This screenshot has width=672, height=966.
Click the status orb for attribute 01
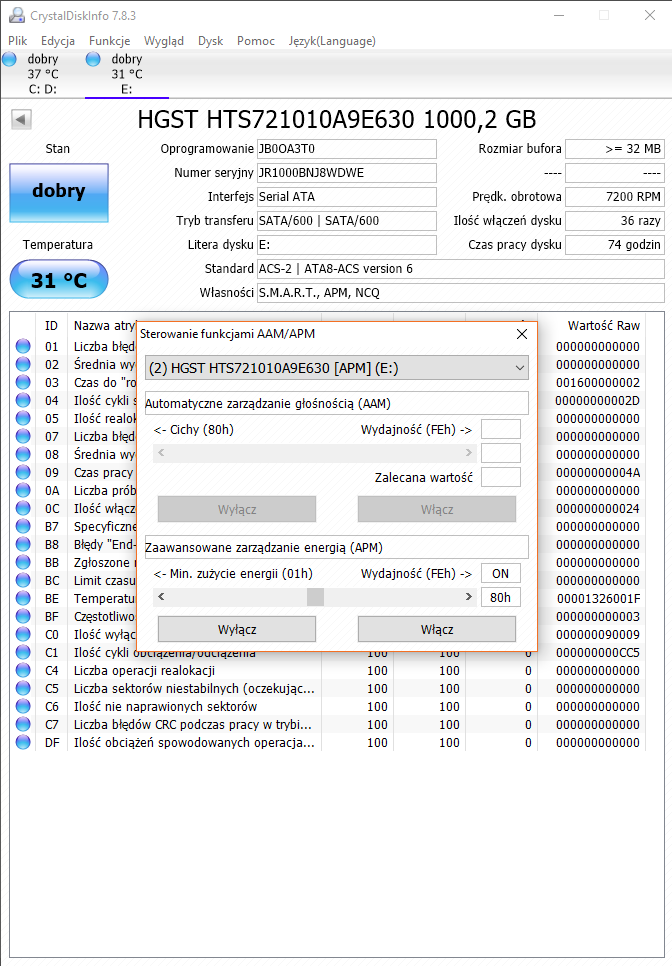coord(23,346)
